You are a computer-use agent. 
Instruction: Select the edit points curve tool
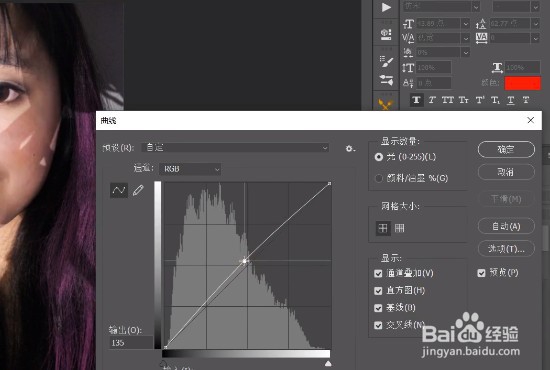[119, 190]
